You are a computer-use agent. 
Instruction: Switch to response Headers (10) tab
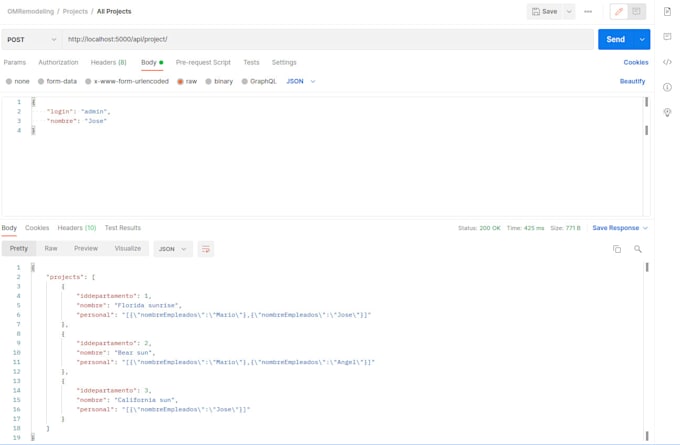point(77,228)
